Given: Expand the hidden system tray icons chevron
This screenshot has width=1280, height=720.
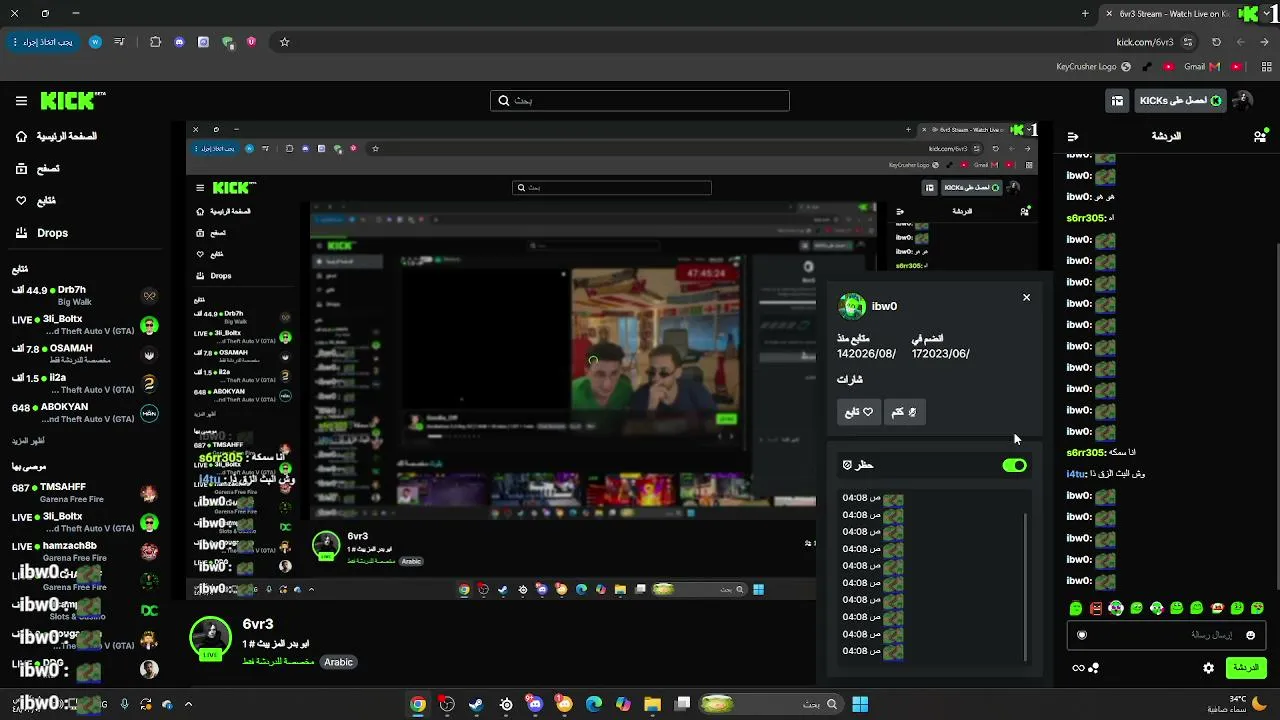Looking at the screenshot, I should [188, 704].
